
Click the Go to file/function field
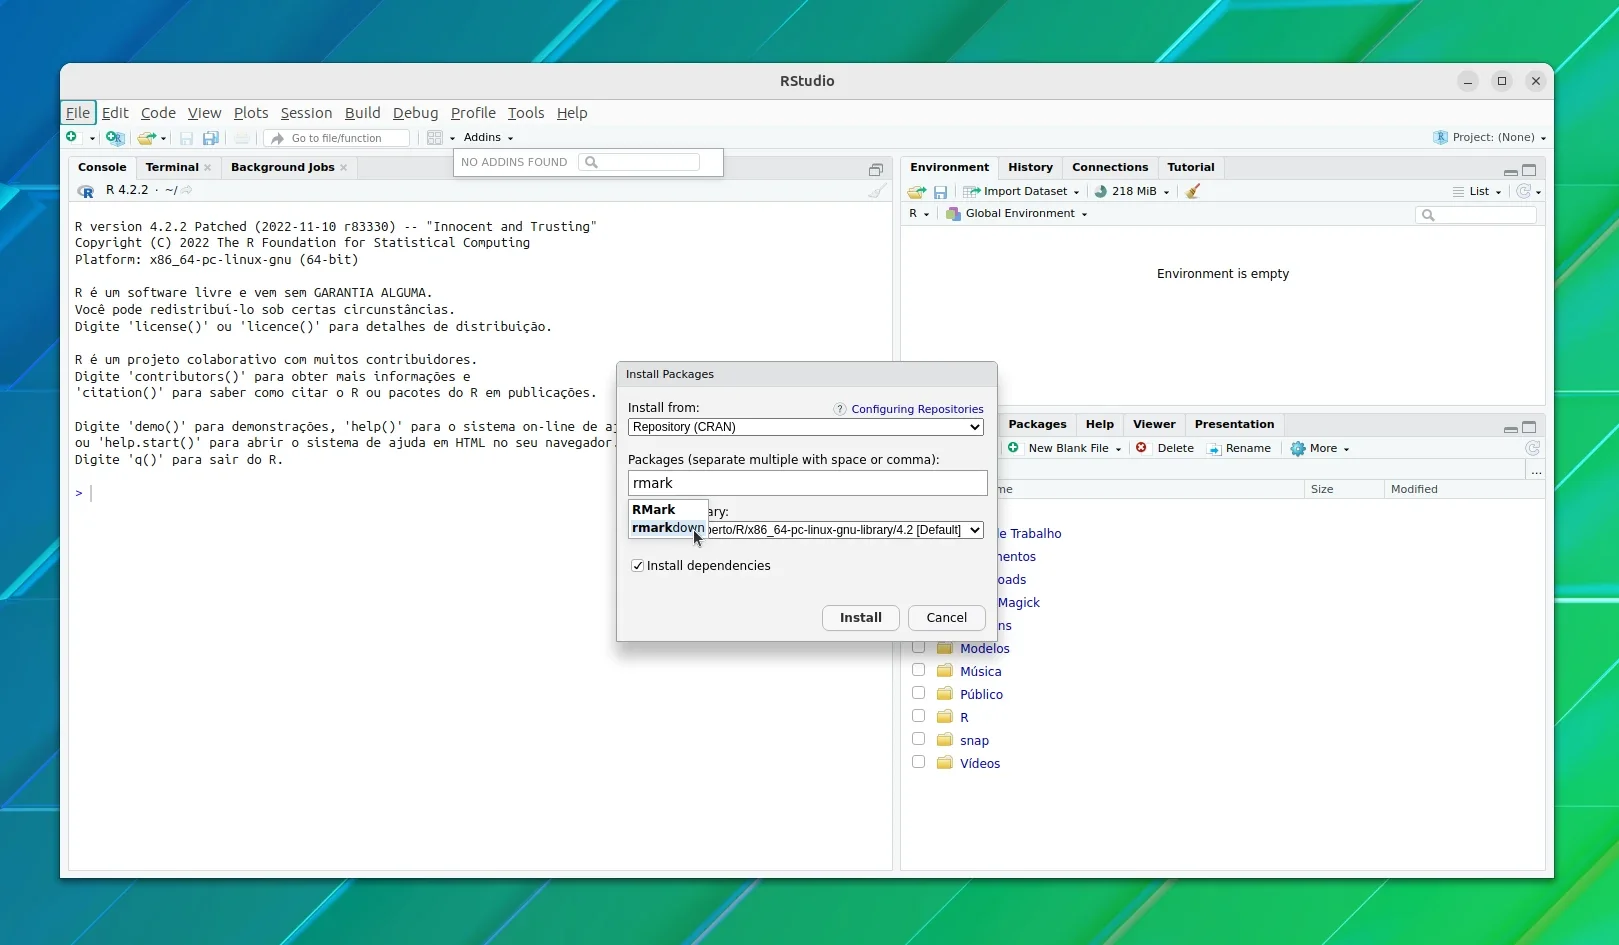tap(338, 138)
